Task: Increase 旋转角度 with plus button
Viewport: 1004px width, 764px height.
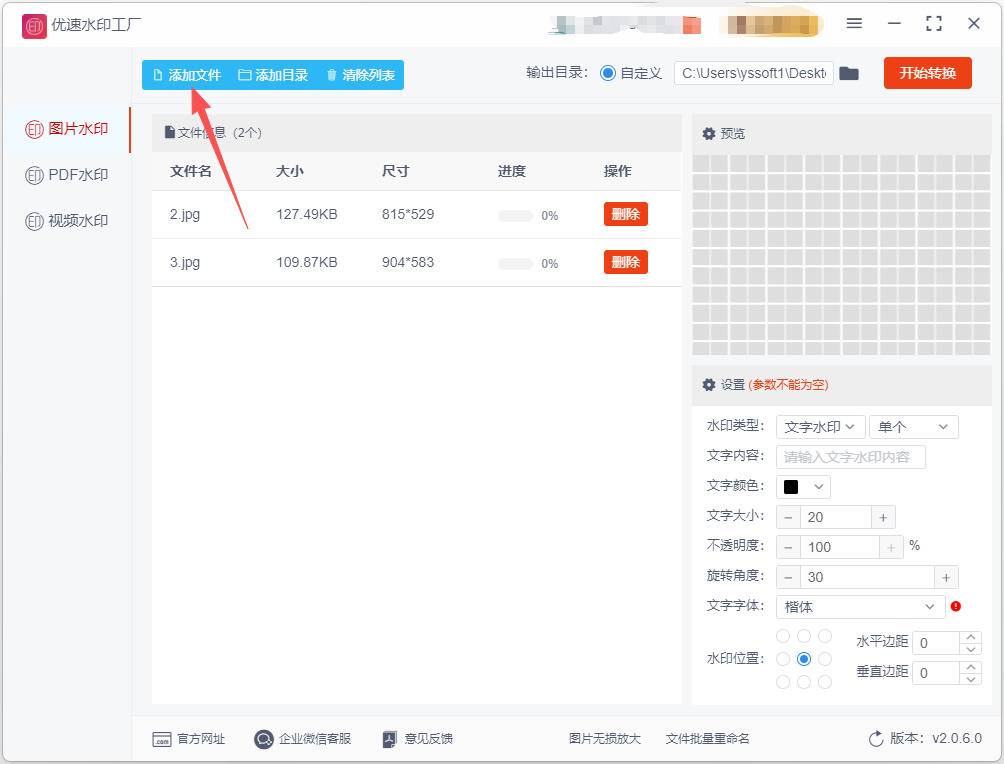Action: 946,578
